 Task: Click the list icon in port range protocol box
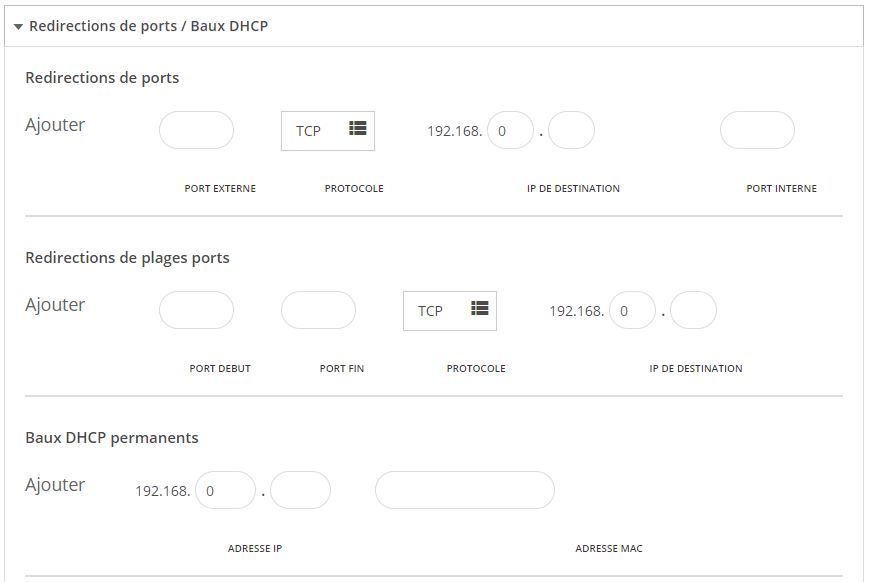[479, 308]
